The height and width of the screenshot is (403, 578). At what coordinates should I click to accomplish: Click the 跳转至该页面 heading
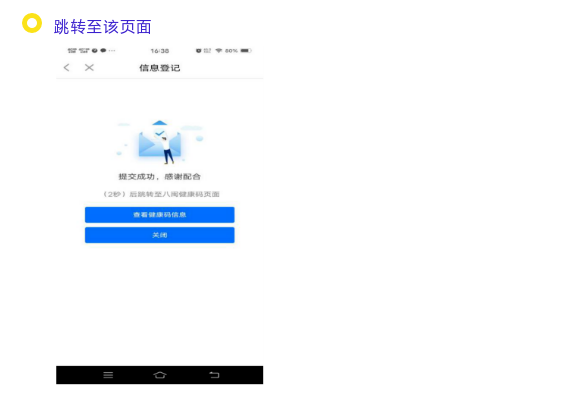pos(102,27)
